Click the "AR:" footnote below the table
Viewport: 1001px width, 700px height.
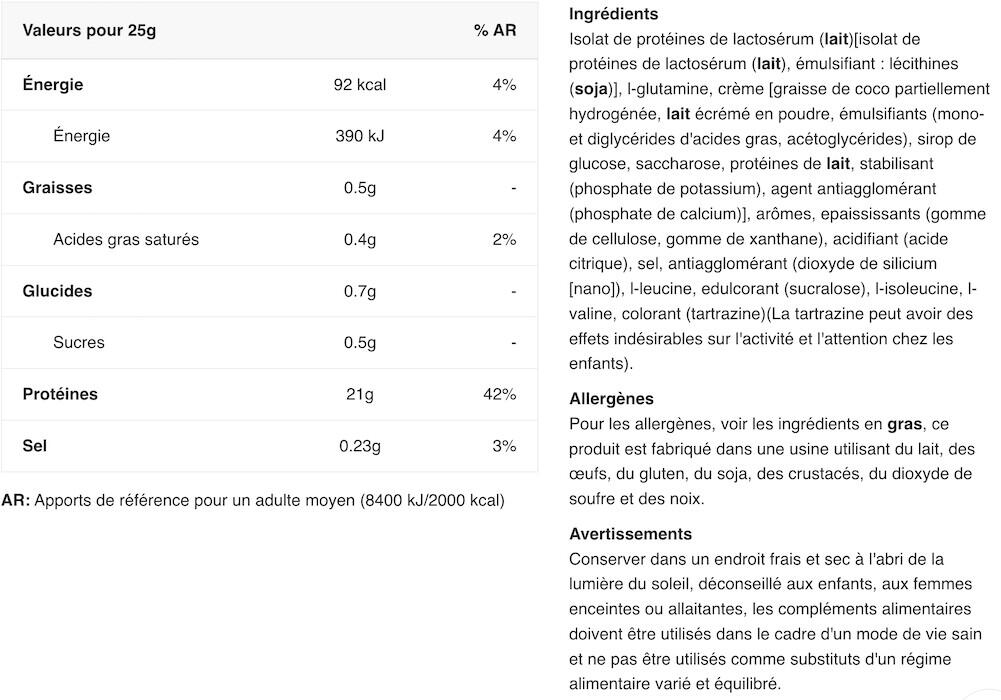(x=16, y=500)
